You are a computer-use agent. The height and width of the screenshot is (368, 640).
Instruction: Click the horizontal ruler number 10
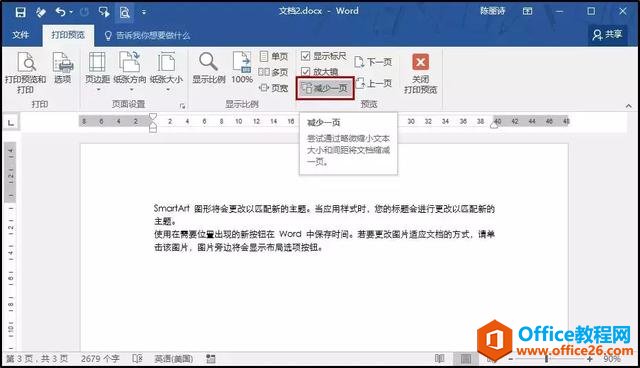[238, 122]
